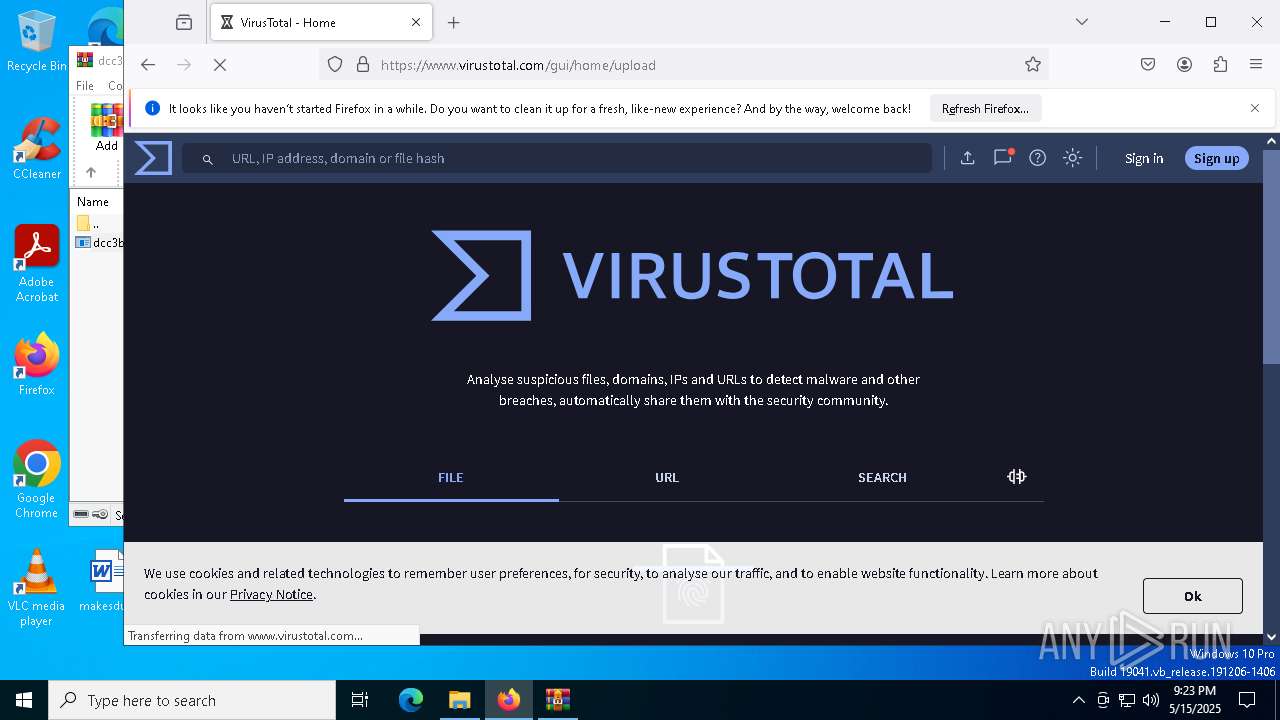Click the Sign in link
This screenshot has height=720, width=1280.
pyautogui.click(x=1144, y=158)
